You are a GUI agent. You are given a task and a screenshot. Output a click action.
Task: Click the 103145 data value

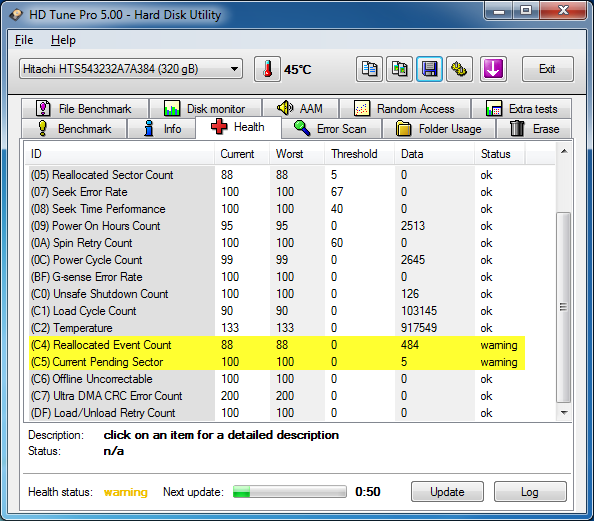[x=419, y=311]
